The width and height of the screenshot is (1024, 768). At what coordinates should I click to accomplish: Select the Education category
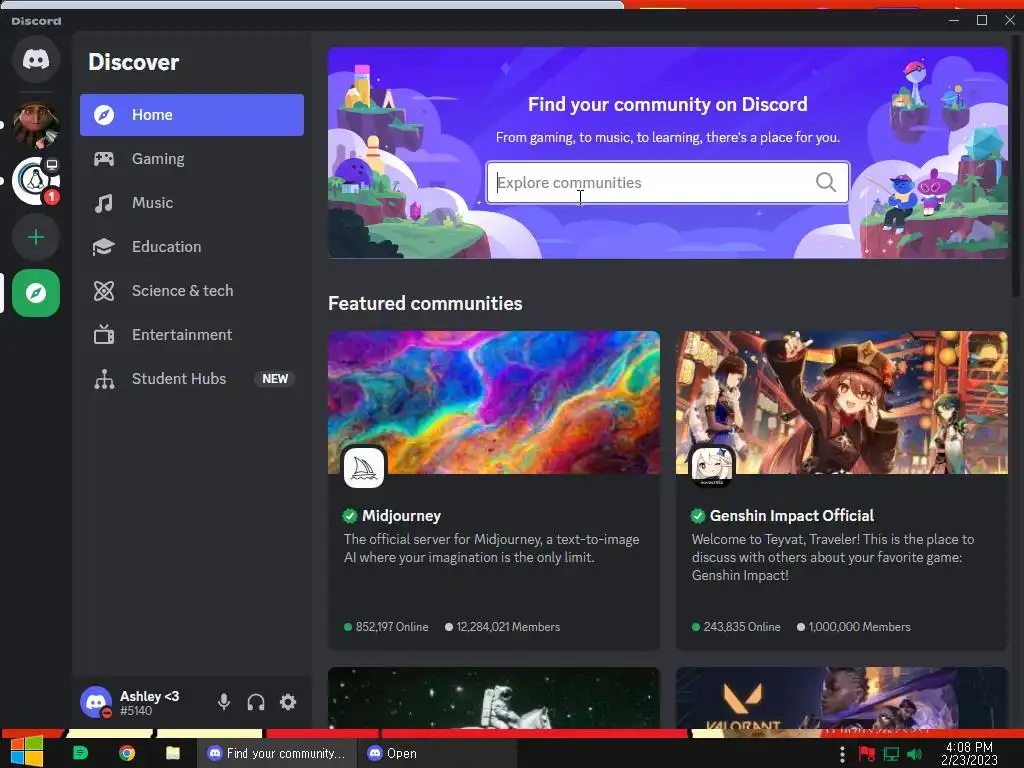(192, 247)
